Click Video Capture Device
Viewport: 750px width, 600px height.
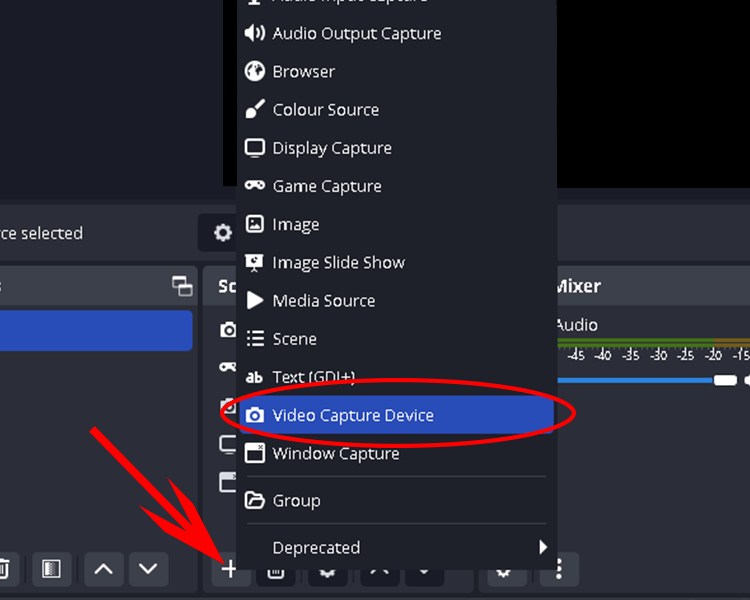click(x=396, y=415)
